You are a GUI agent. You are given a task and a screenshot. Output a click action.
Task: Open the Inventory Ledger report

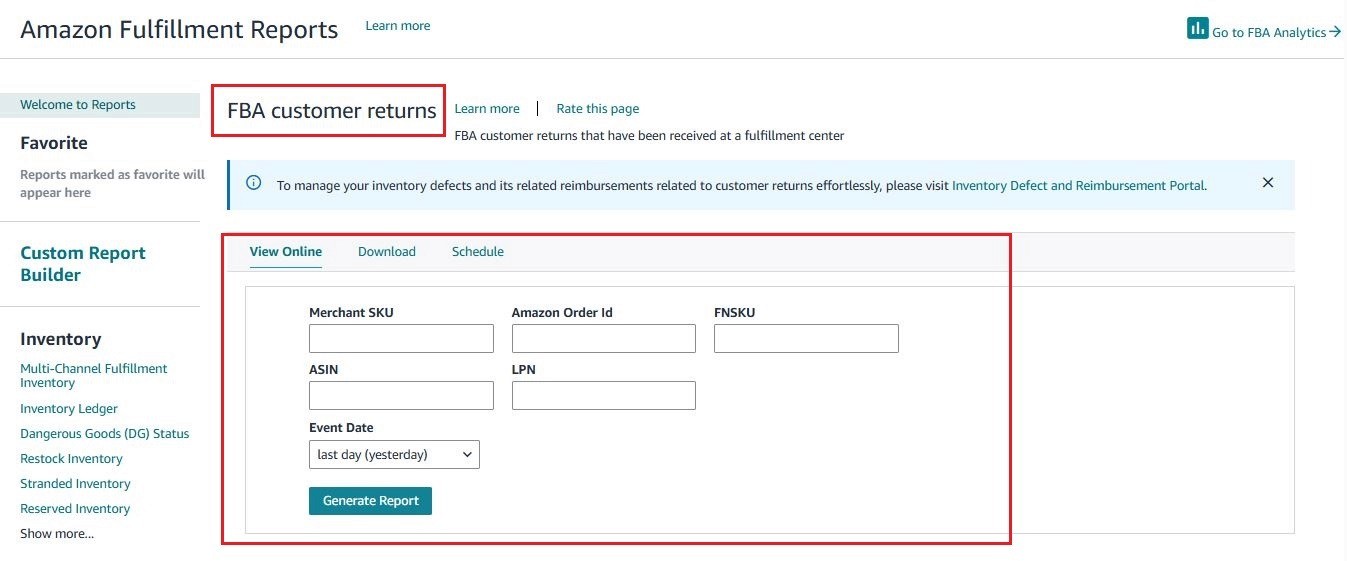click(x=69, y=409)
